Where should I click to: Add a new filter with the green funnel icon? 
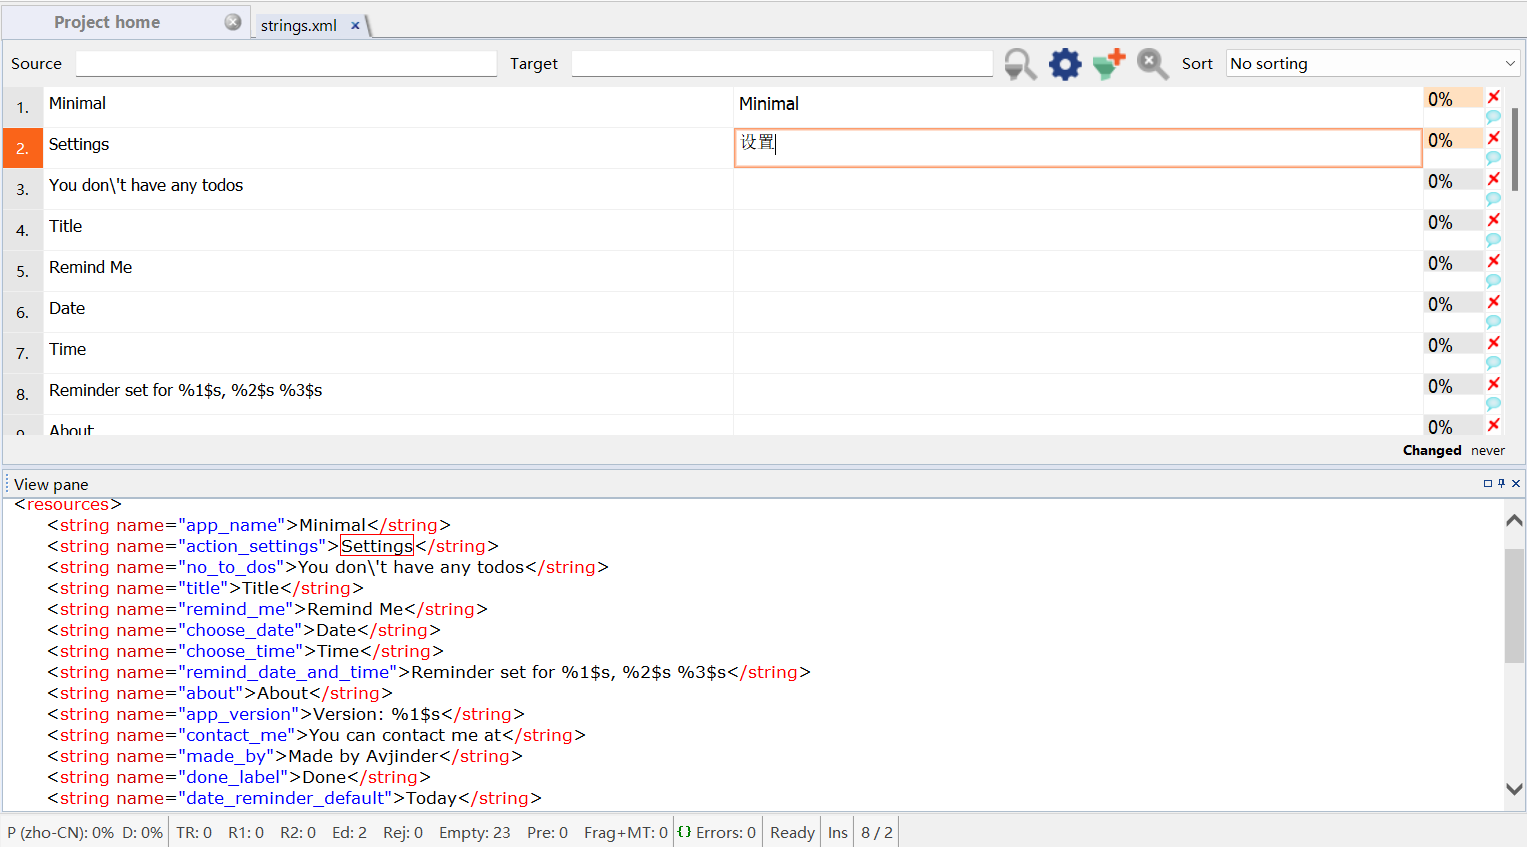pyautogui.click(x=1109, y=63)
